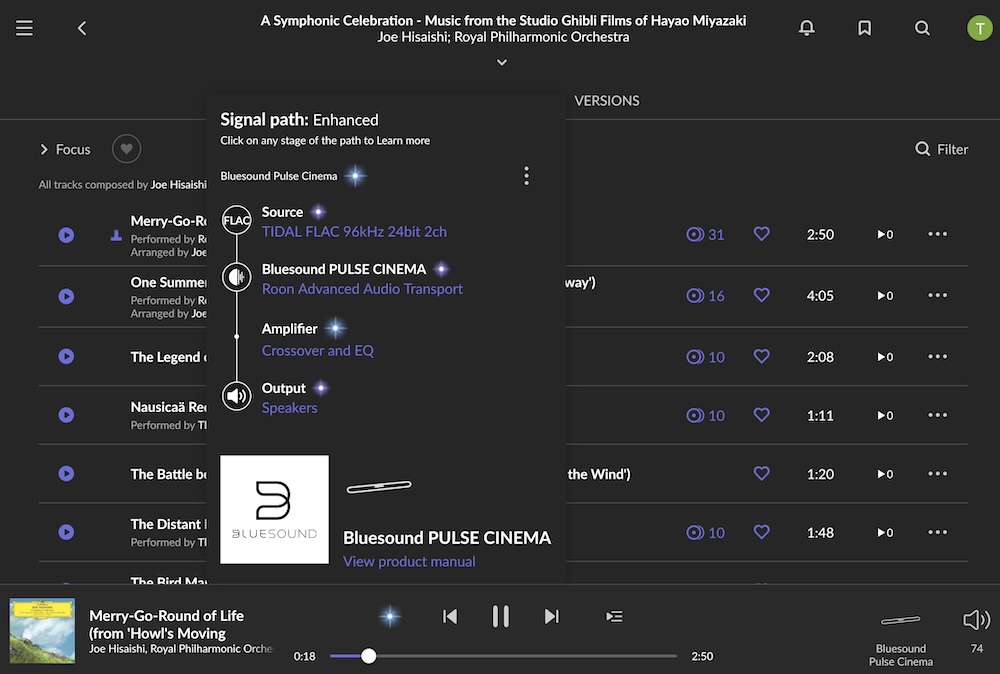Click the signal path star in playback bar
This screenshot has width=1000, height=674.
click(390, 616)
